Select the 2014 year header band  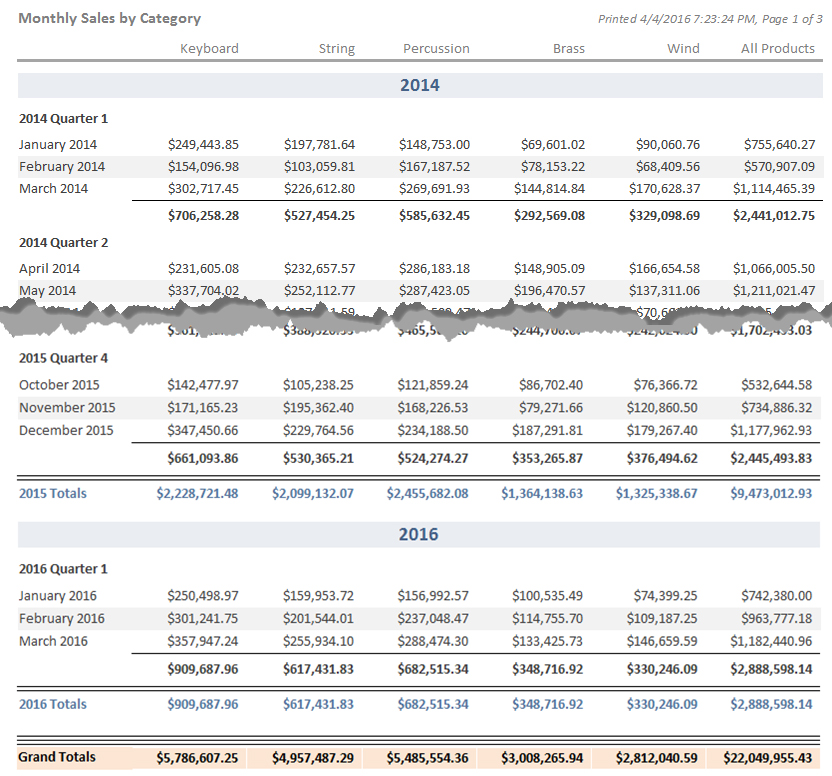[419, 85]
